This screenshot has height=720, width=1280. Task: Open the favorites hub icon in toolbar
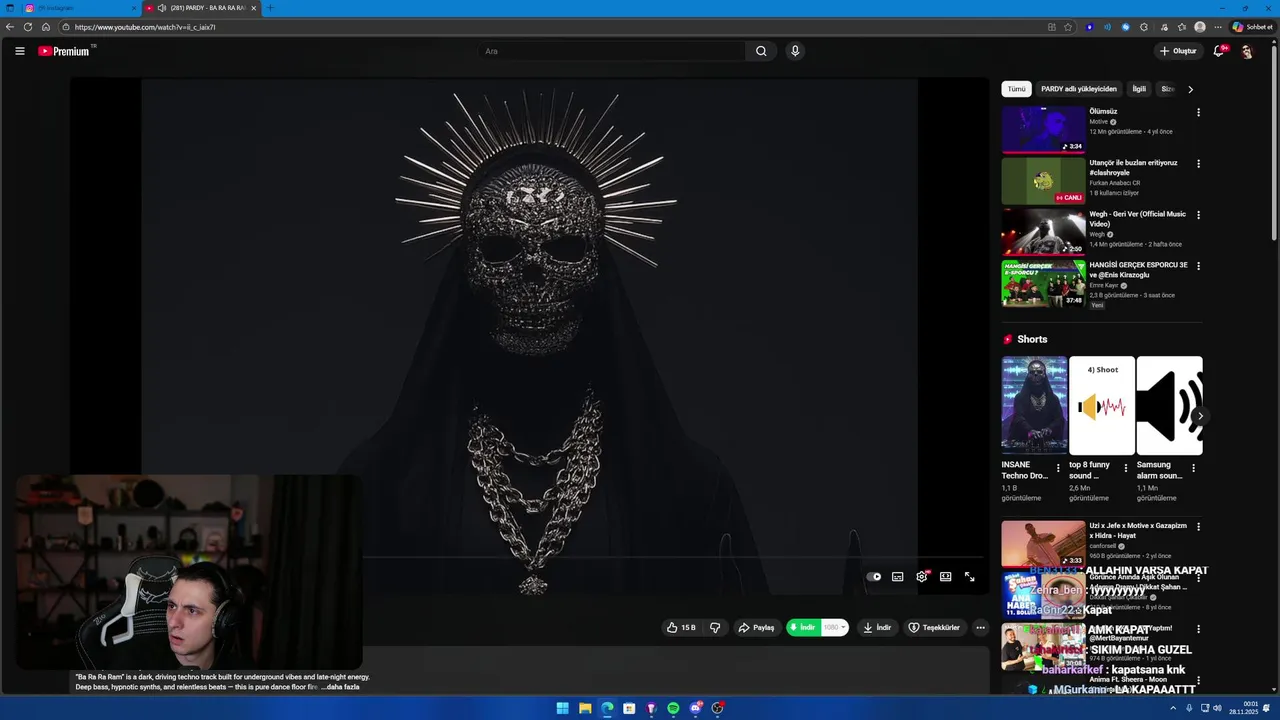(x=1182, y=27)
